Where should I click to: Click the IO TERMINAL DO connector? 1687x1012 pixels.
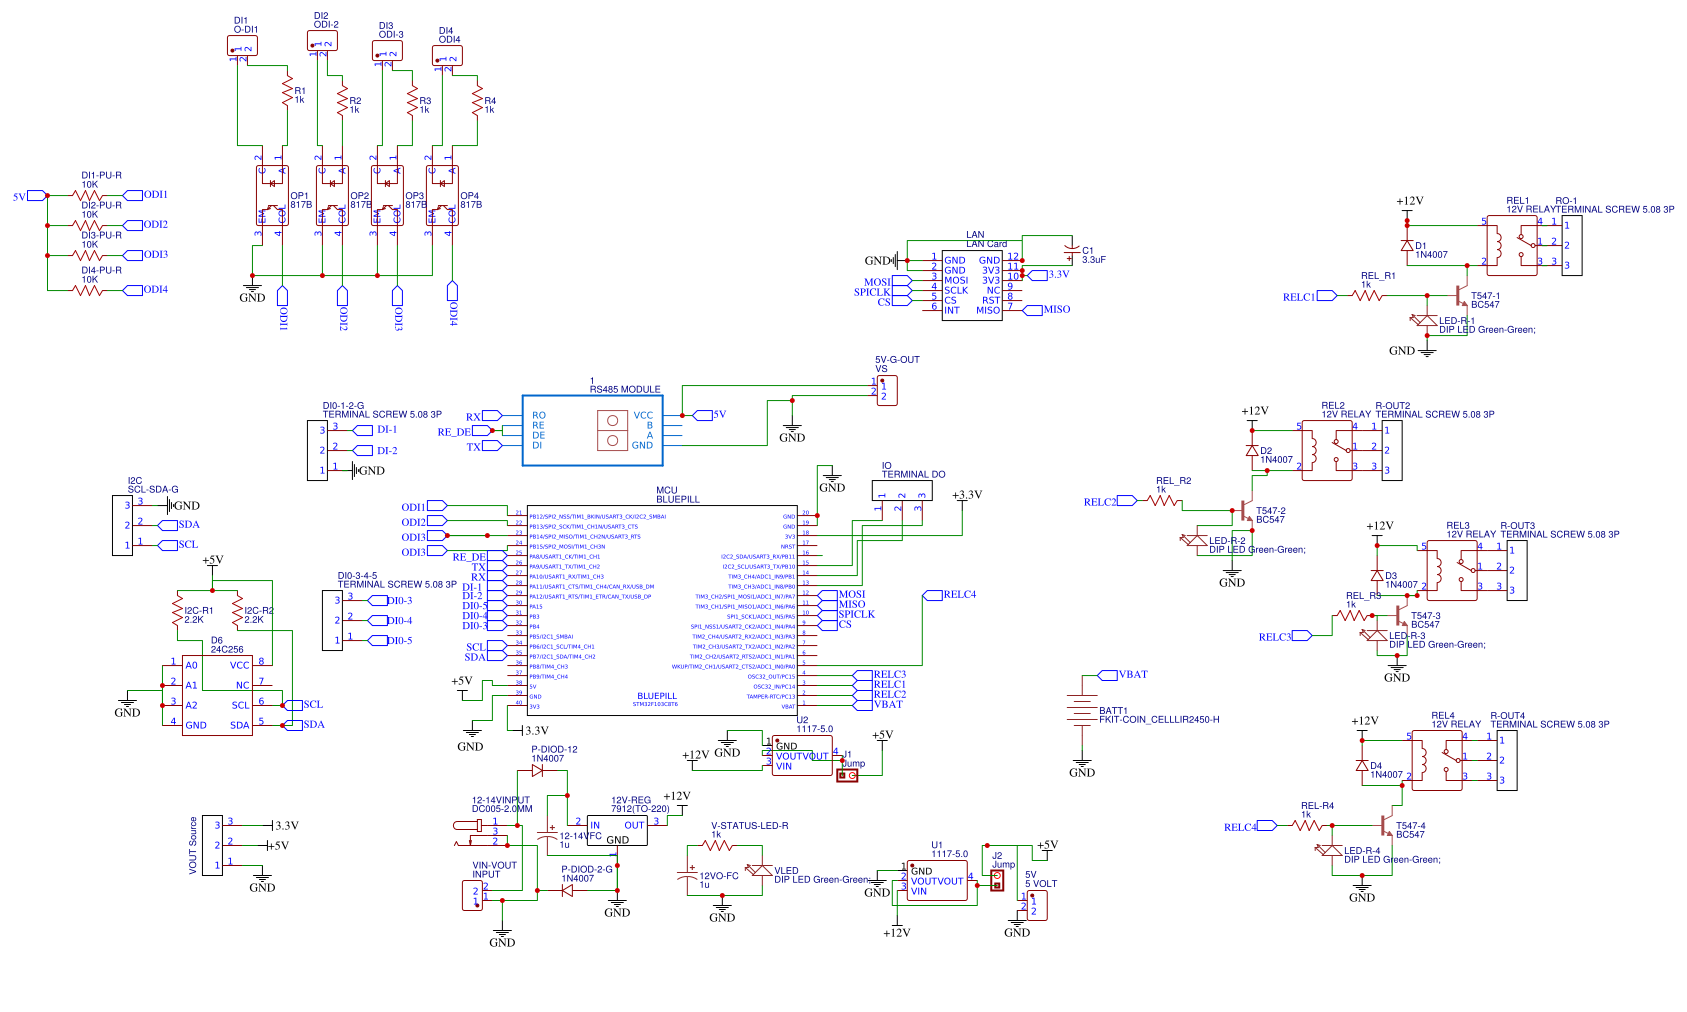coord(902,490)
